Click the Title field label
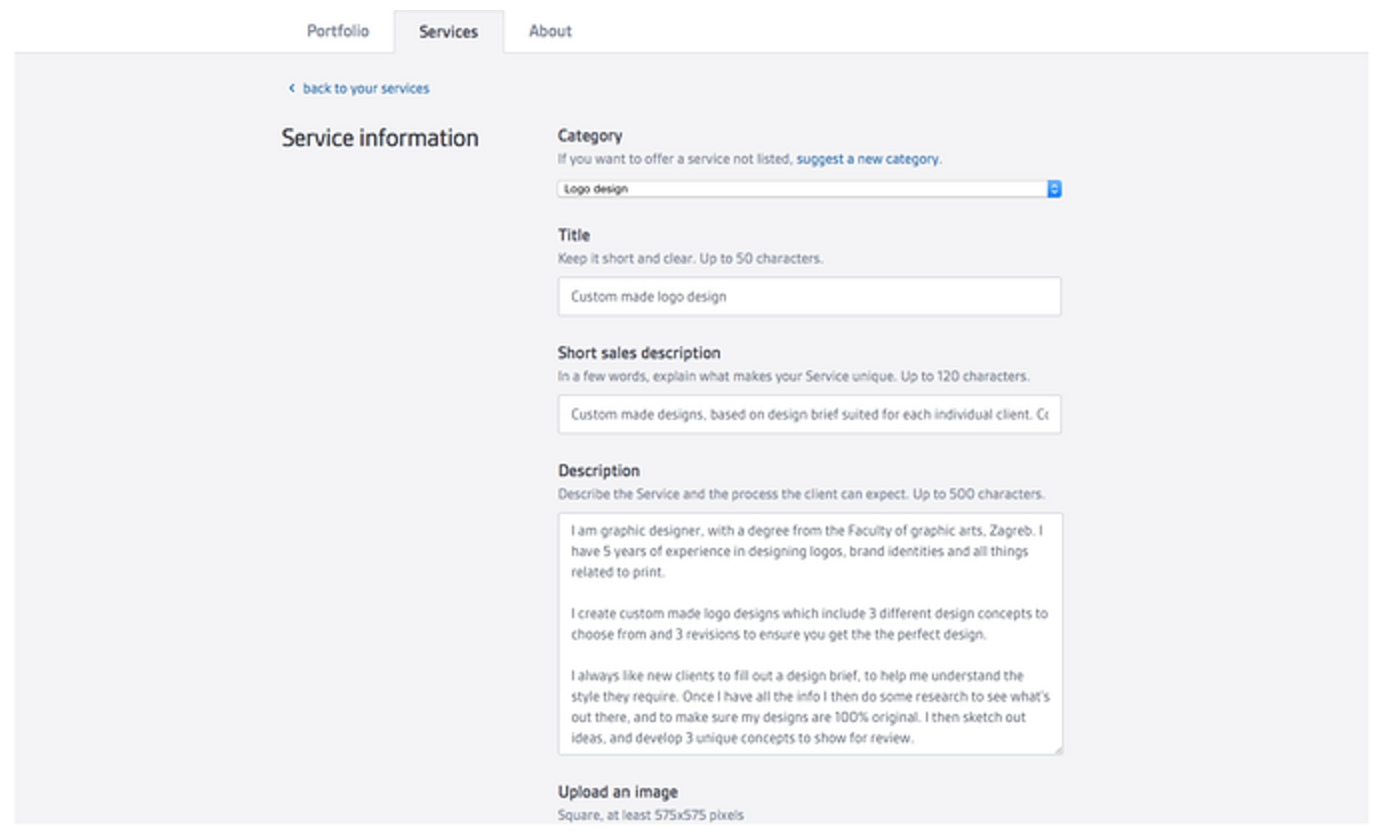 [x=574, y=236]
